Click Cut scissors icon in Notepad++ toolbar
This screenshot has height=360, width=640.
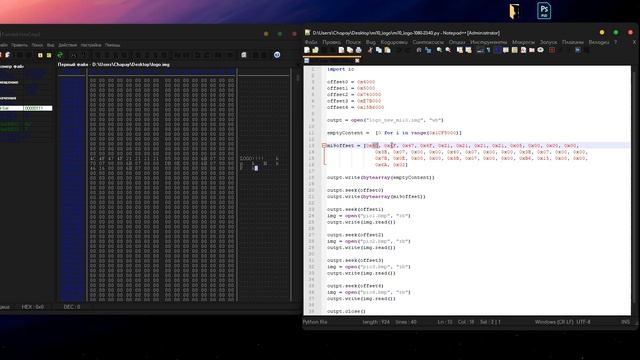click(370, 50)
